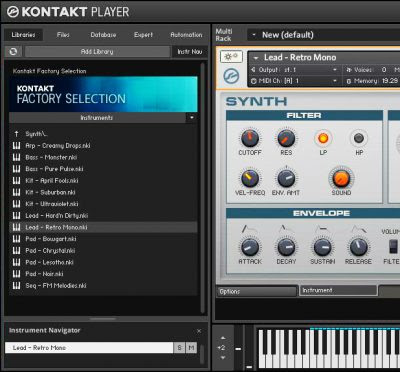
Task: Solo Lead - Retro Mono in navigator
Action: click(180, 348)
